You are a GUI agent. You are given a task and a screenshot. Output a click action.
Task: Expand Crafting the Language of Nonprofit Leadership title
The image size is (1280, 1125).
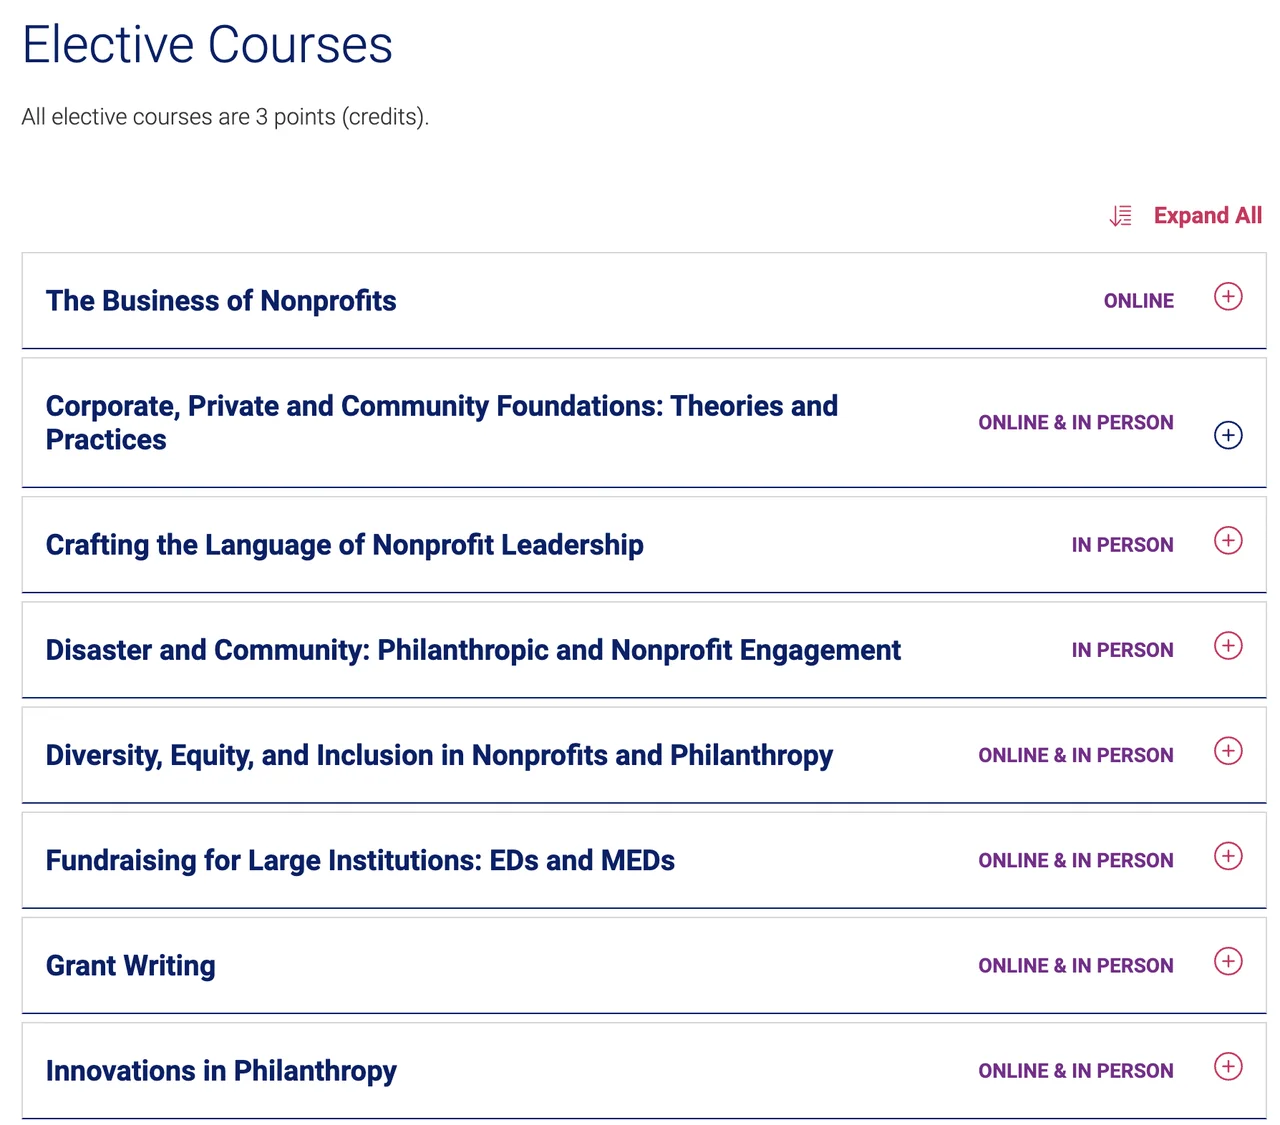[344, 545]
